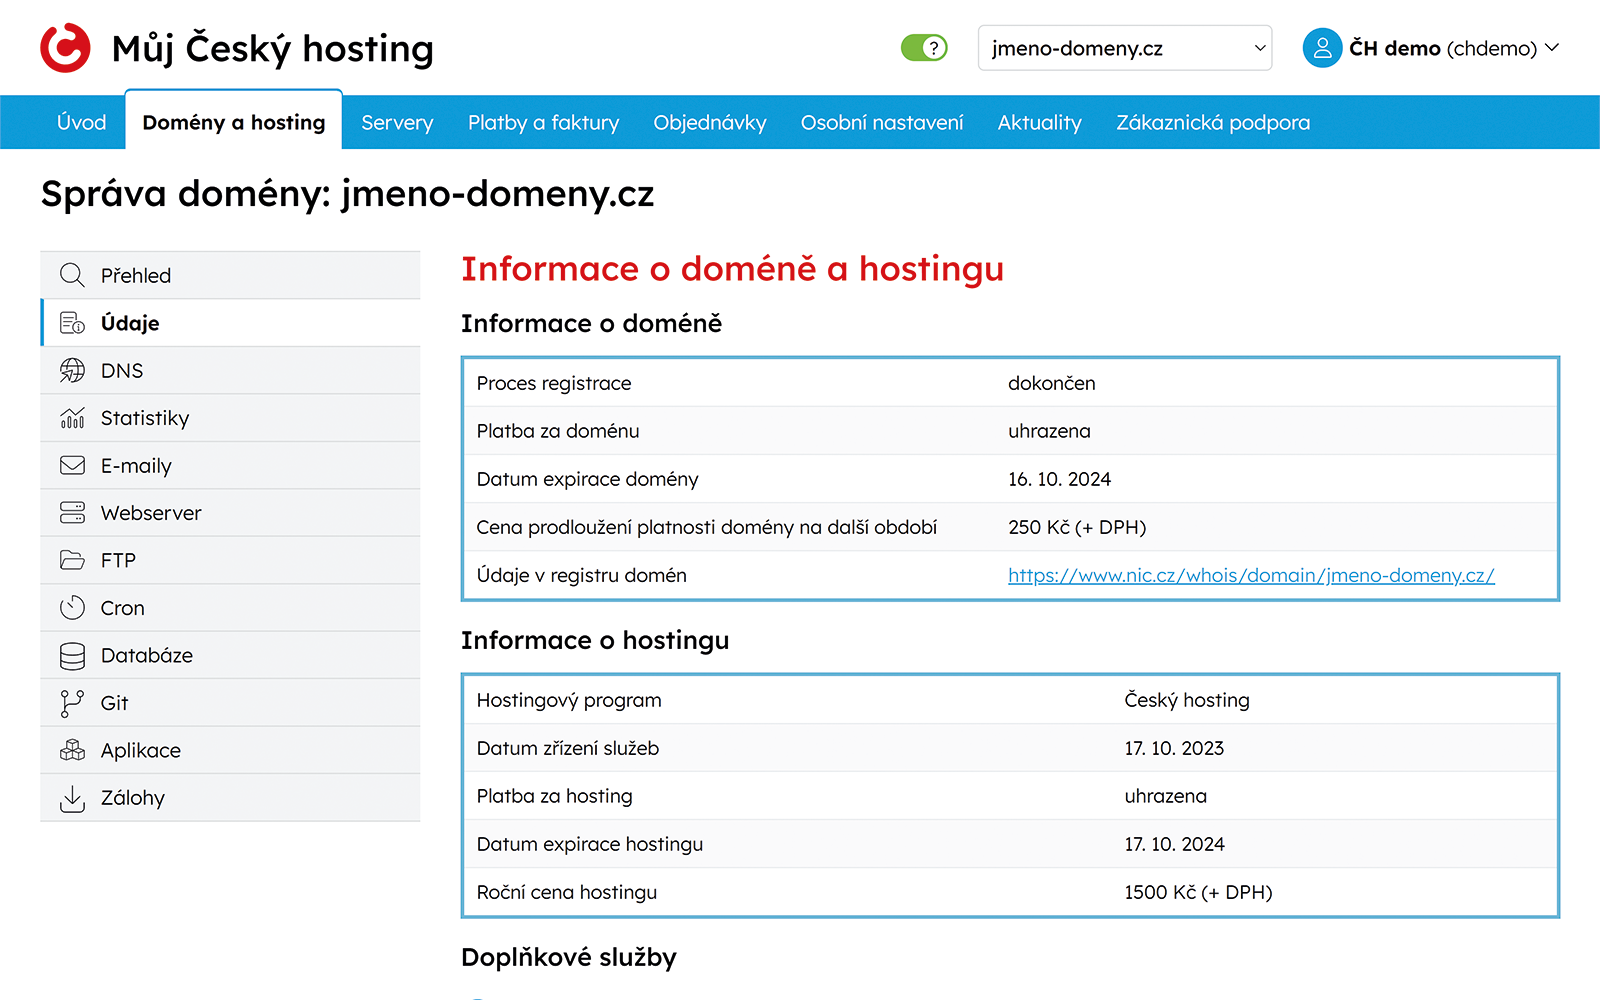Click the 'Hostingový program' label
This screenshot has width=1600, height=1000.
coord(569,700)
